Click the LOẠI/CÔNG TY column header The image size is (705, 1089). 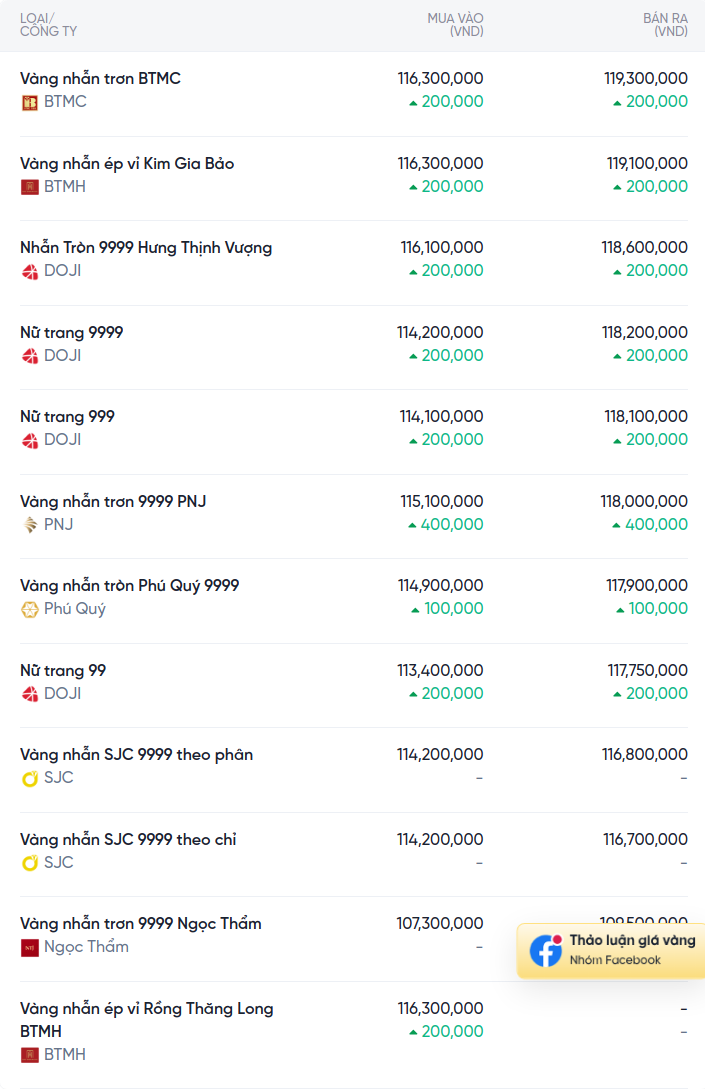[48, 24]
